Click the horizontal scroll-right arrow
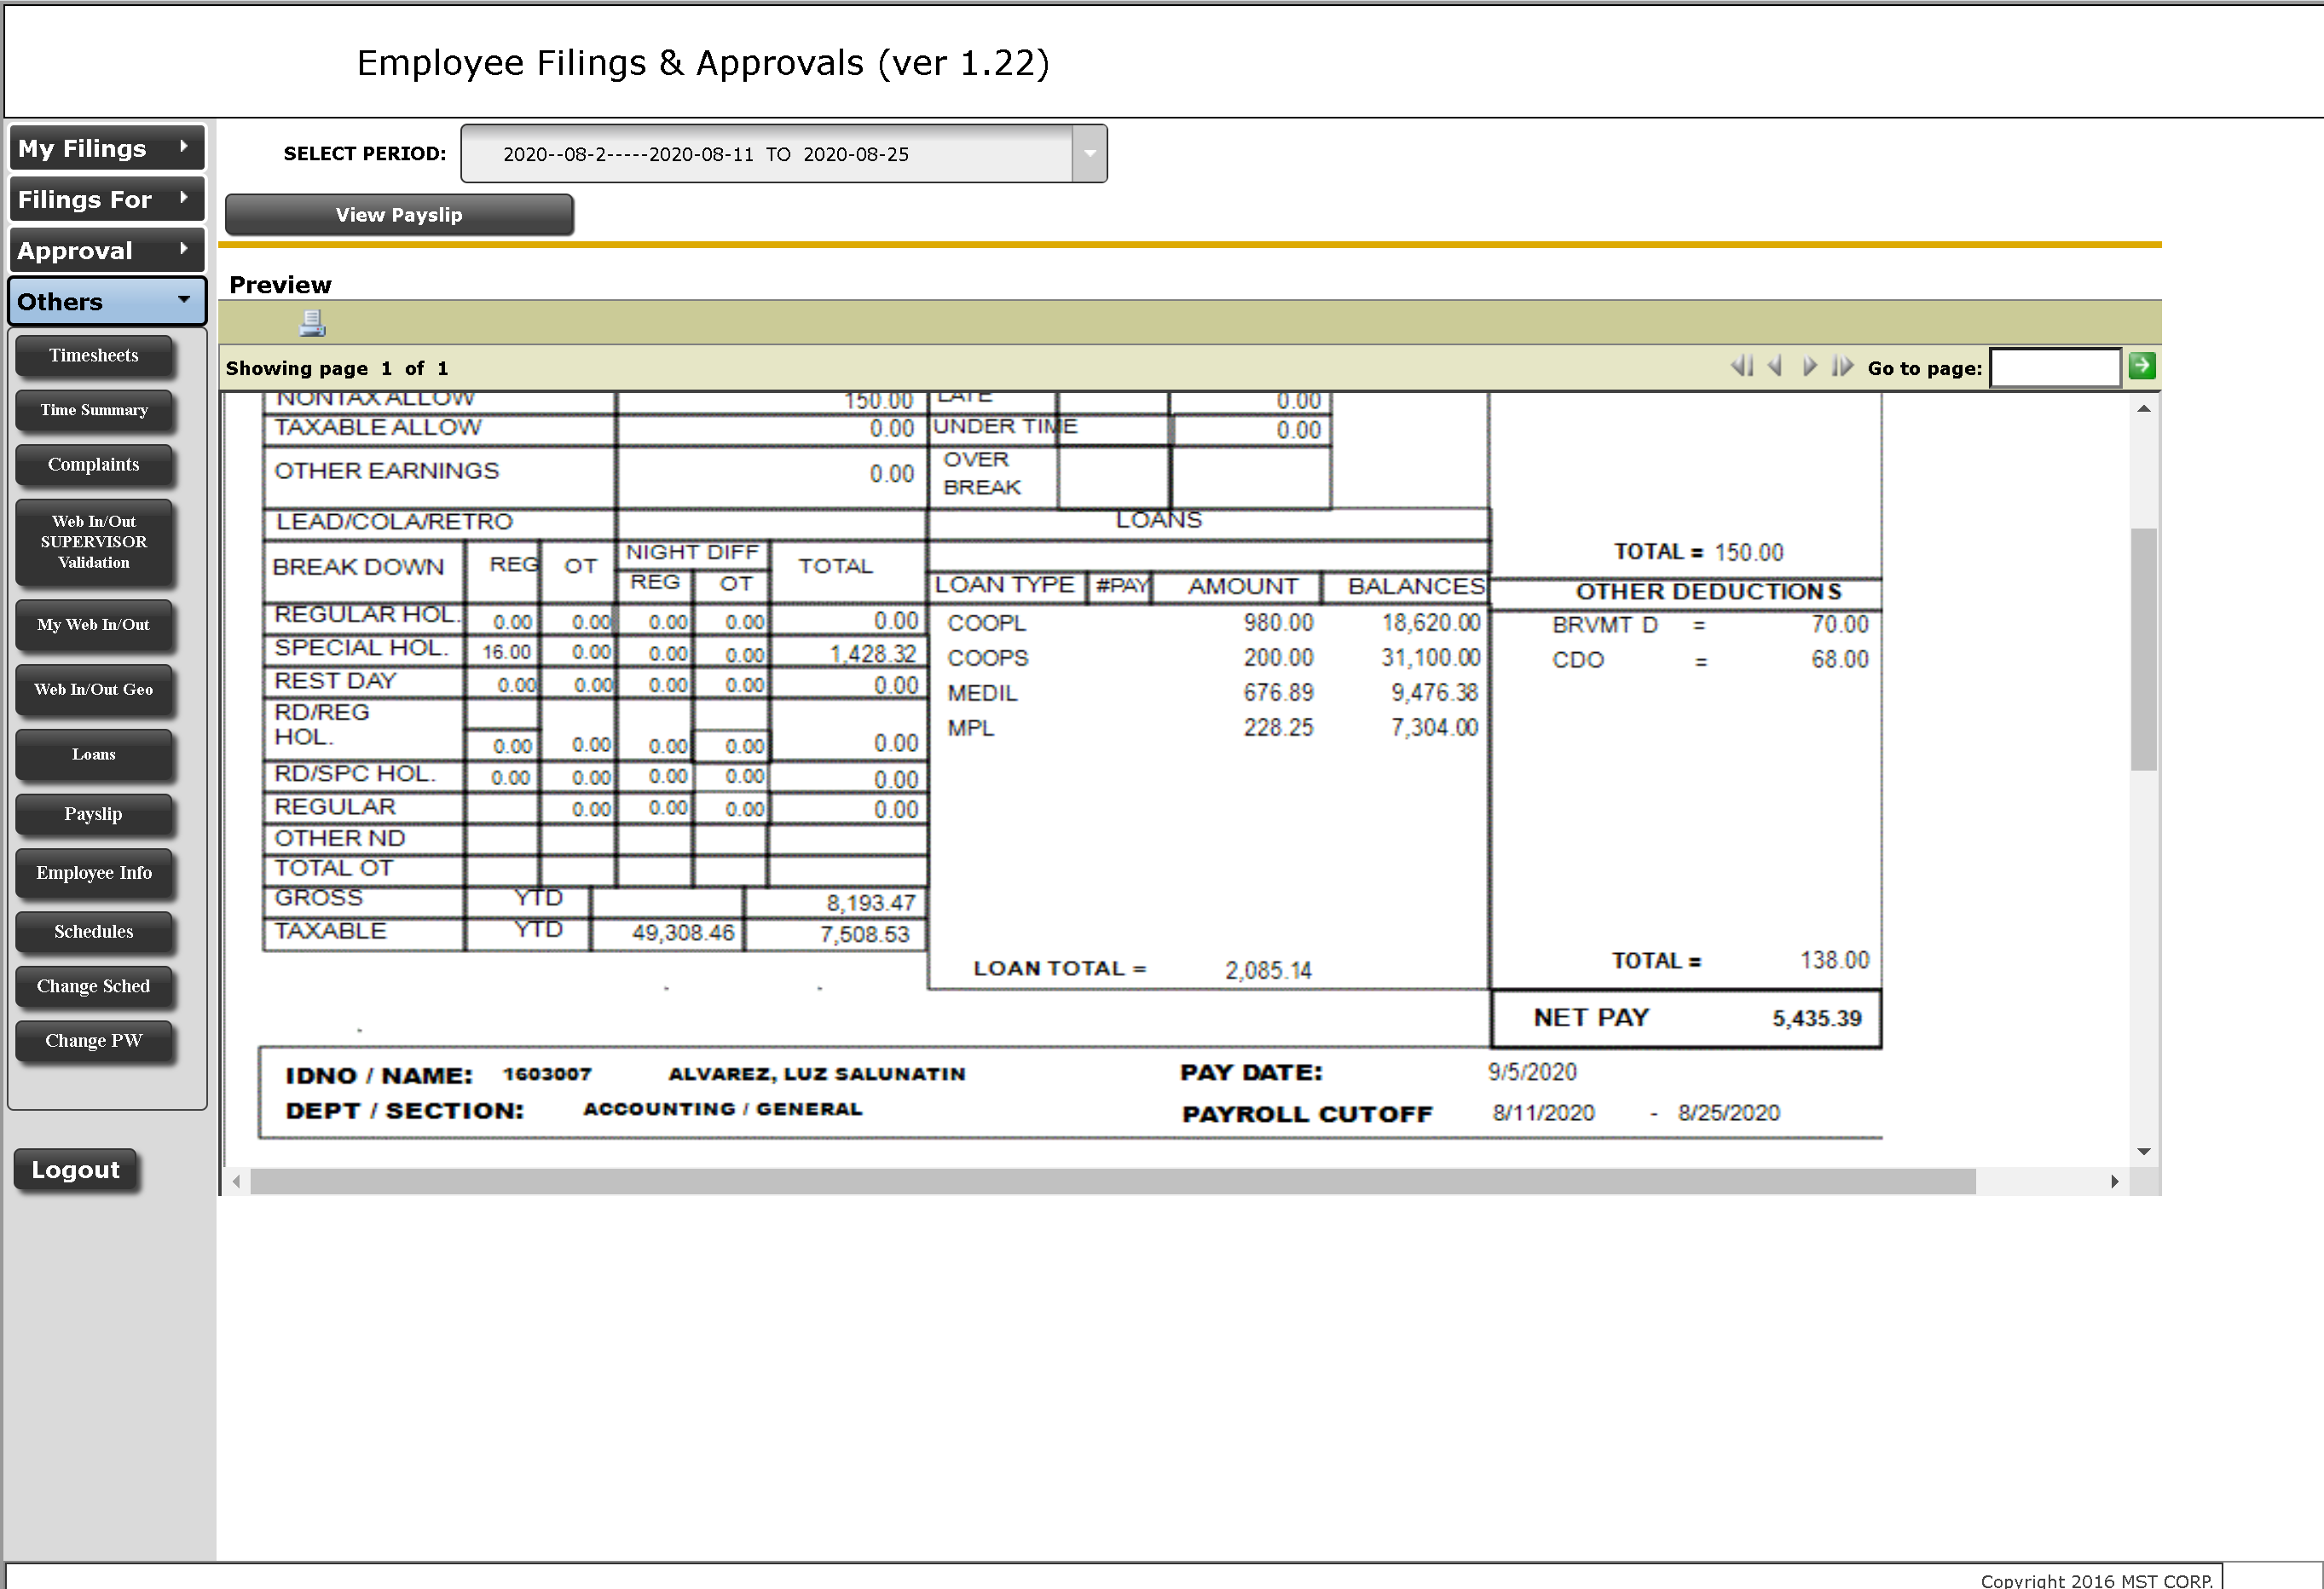The image size is (2324, 1589). click(2114, 1181)
